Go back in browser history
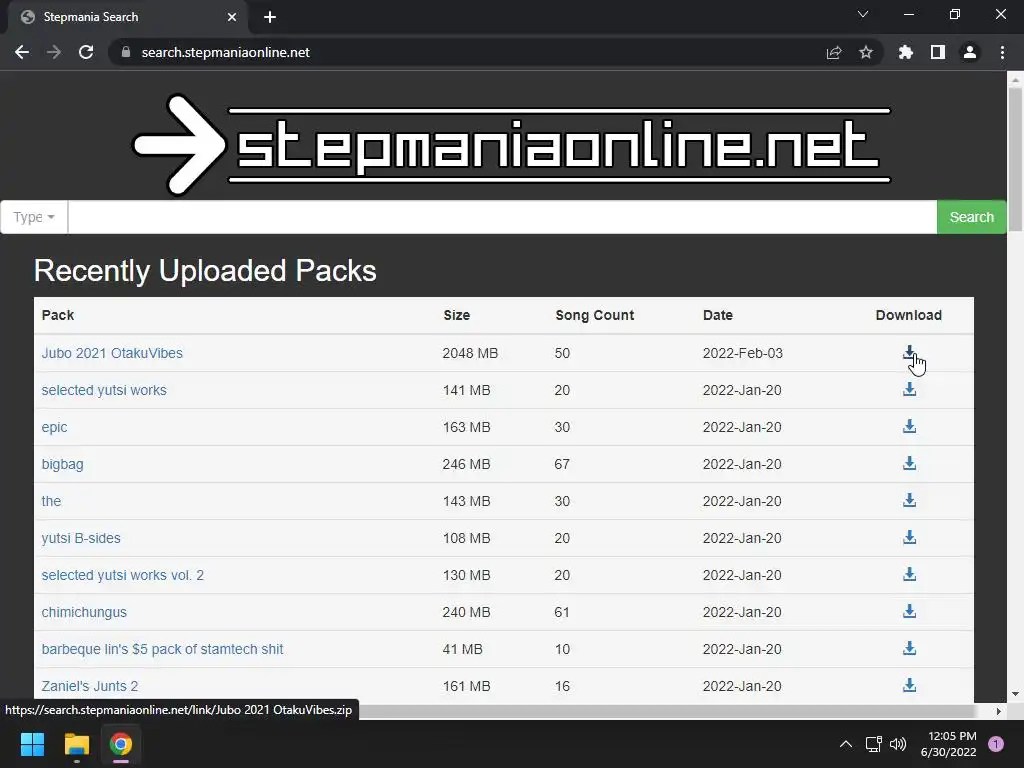This screenshot has height=768, width=1024. click(22, 52)
